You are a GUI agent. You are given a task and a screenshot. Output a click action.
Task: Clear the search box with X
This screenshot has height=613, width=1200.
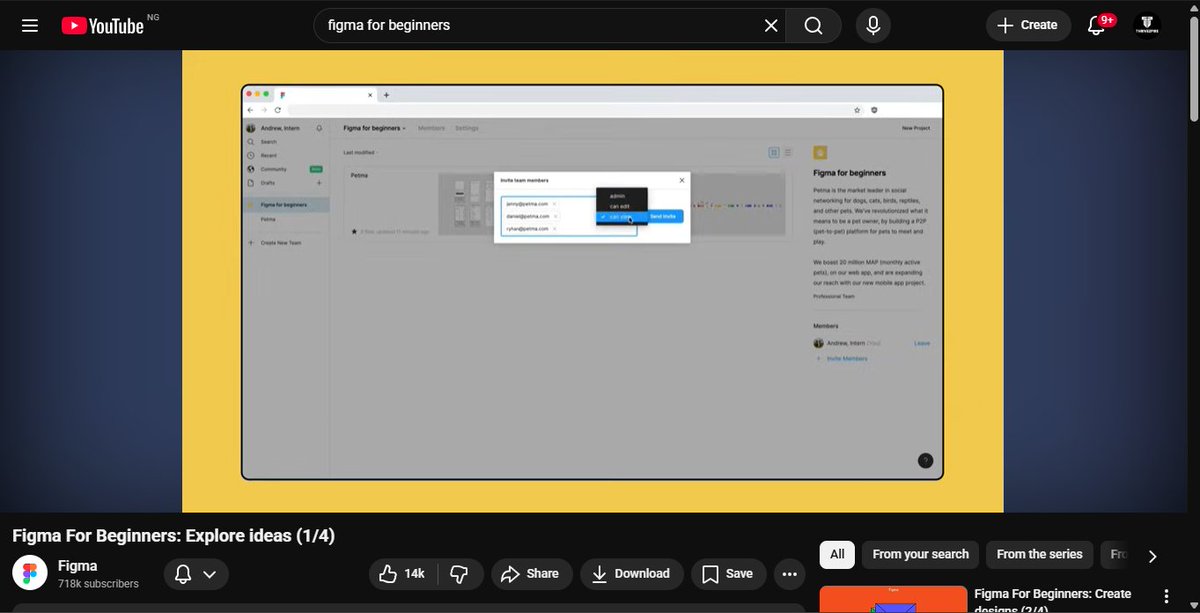771,25
